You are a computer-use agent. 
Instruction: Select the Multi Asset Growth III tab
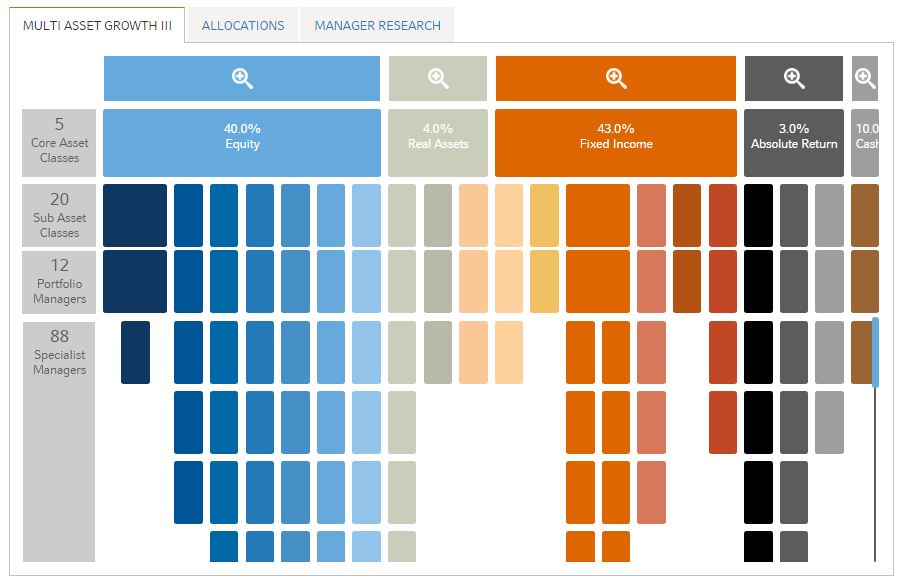97,26
